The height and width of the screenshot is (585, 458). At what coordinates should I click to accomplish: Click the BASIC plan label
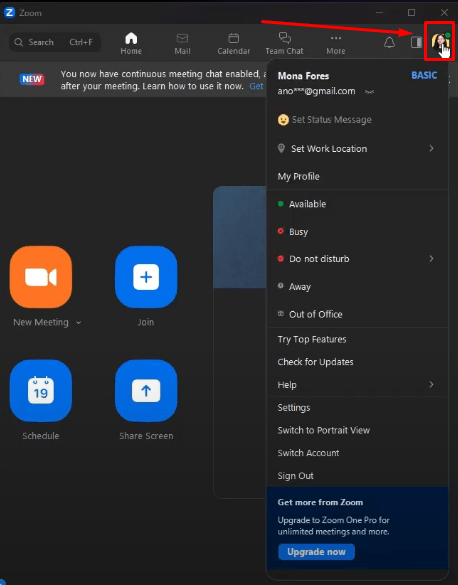424,75
